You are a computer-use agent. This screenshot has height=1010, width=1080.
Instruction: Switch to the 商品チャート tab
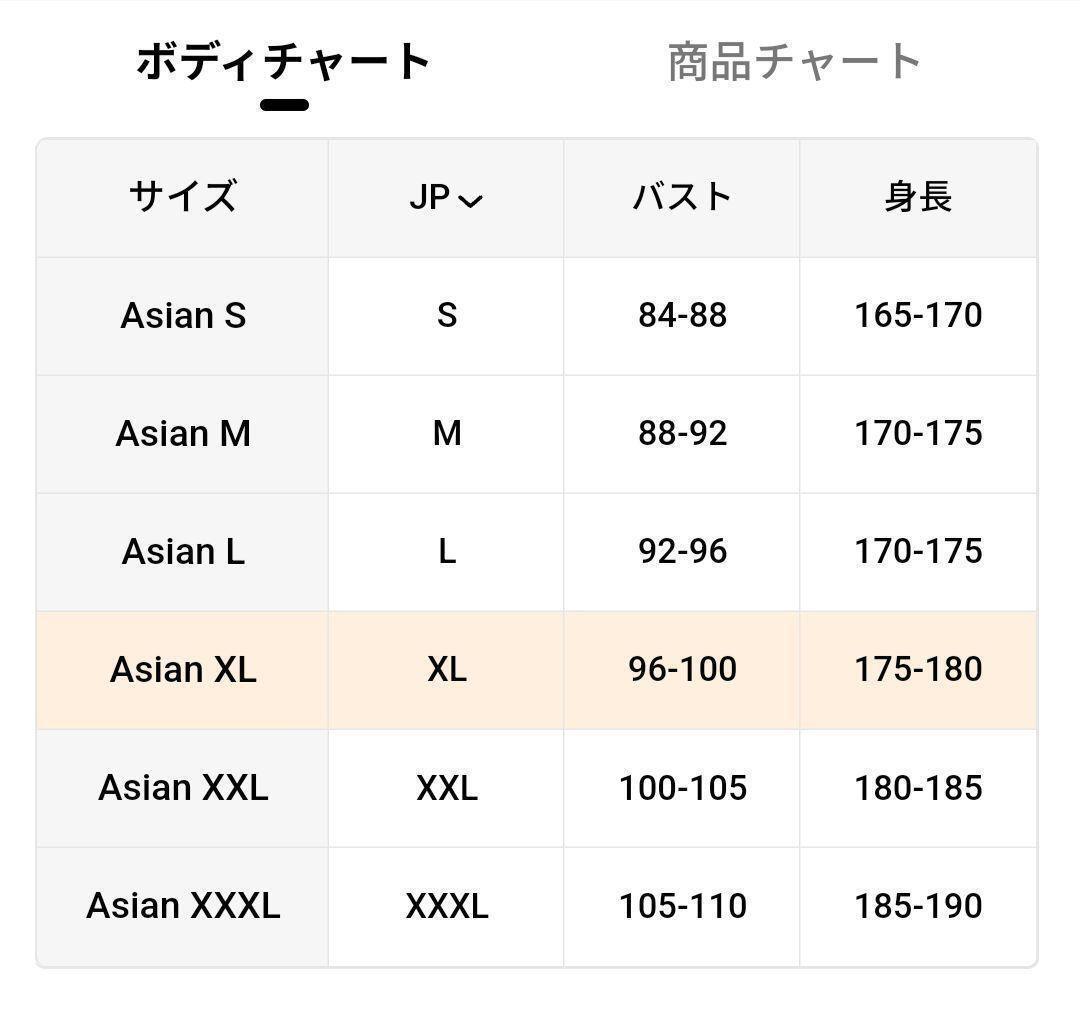point(793,60)
